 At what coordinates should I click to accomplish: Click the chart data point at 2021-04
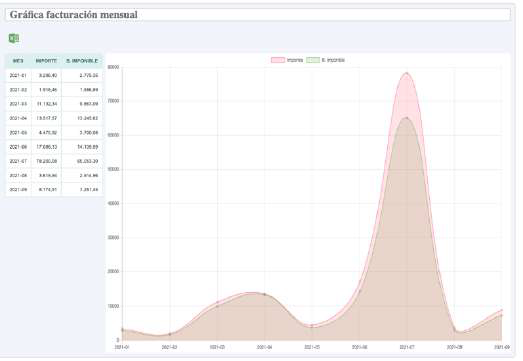(265, 294)
